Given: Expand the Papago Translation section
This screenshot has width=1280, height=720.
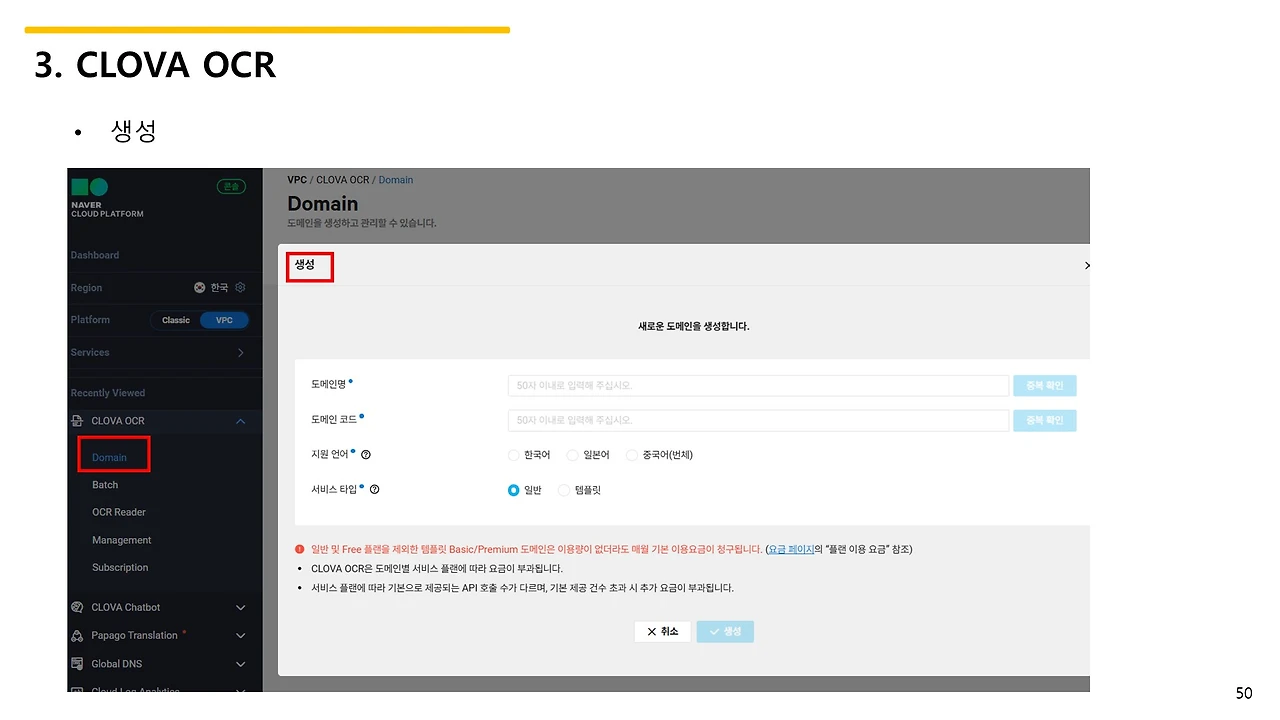Looking at the screenshot, I should click(x=240, y=635).
